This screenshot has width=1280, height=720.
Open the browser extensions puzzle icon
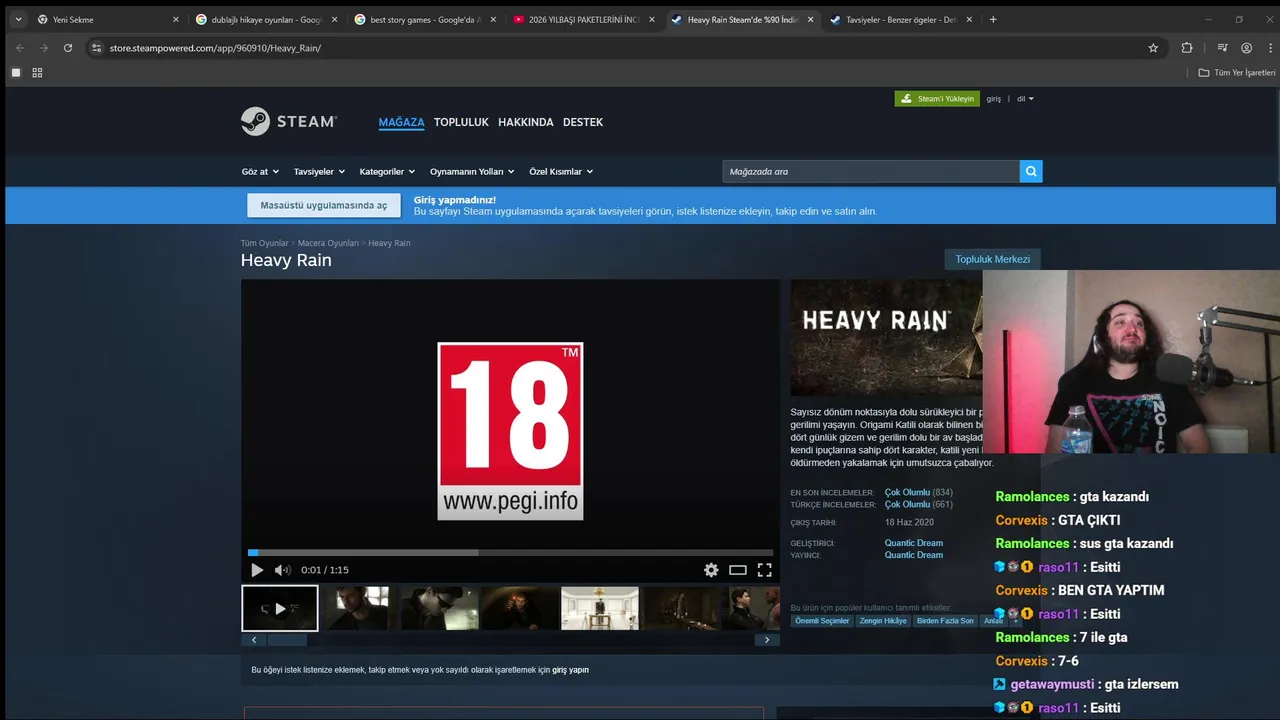pos(1187,47)
